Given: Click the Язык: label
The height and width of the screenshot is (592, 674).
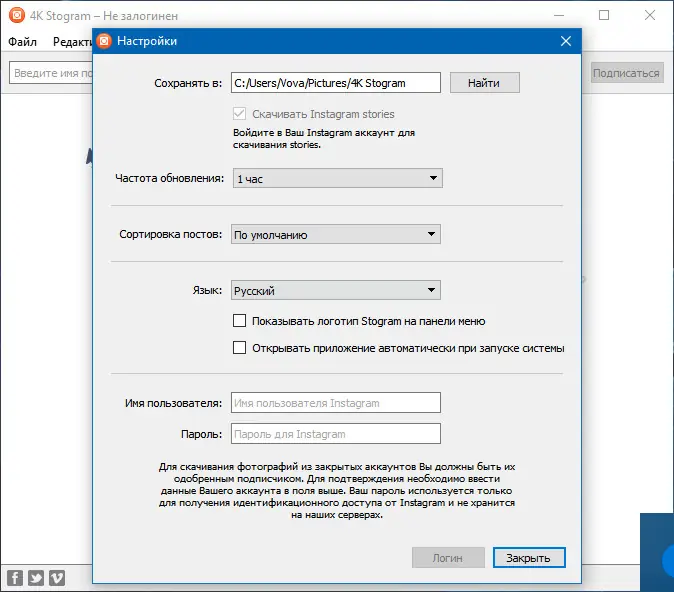Looking at the screenshot, I should [x=207, y=290].
